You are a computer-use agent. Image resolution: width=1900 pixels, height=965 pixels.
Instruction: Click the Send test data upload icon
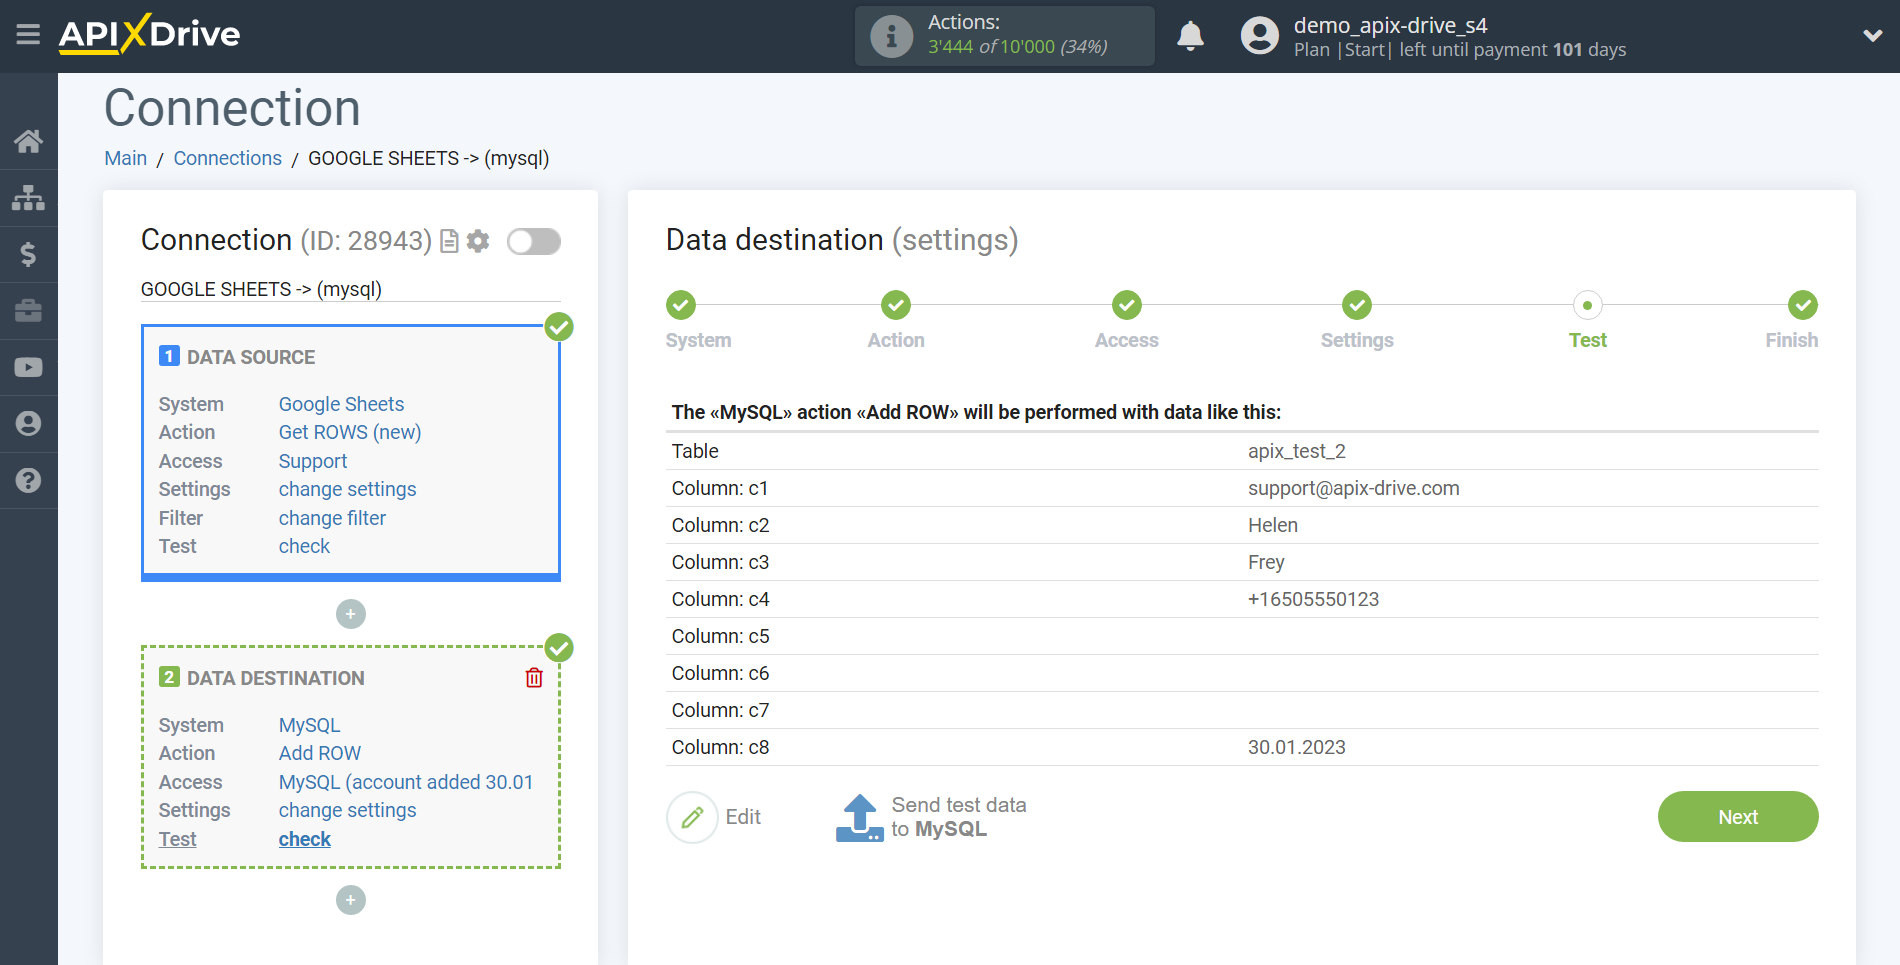point(859,818)
